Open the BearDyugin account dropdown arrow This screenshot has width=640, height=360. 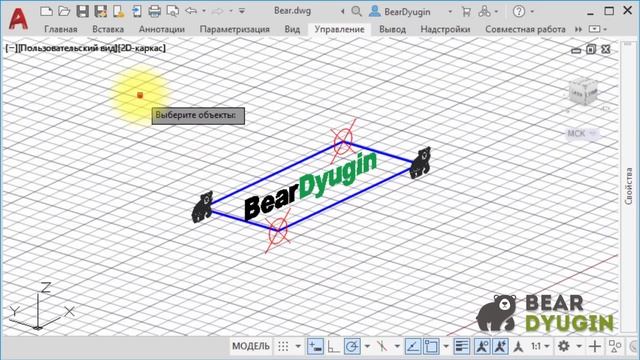pos(450,12)
